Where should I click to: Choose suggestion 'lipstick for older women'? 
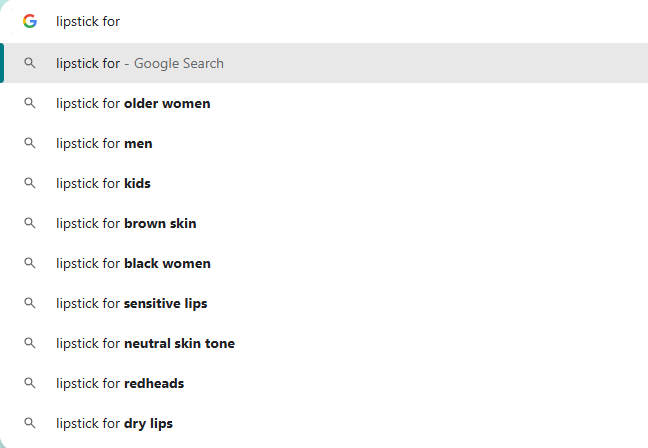[324, 103]
